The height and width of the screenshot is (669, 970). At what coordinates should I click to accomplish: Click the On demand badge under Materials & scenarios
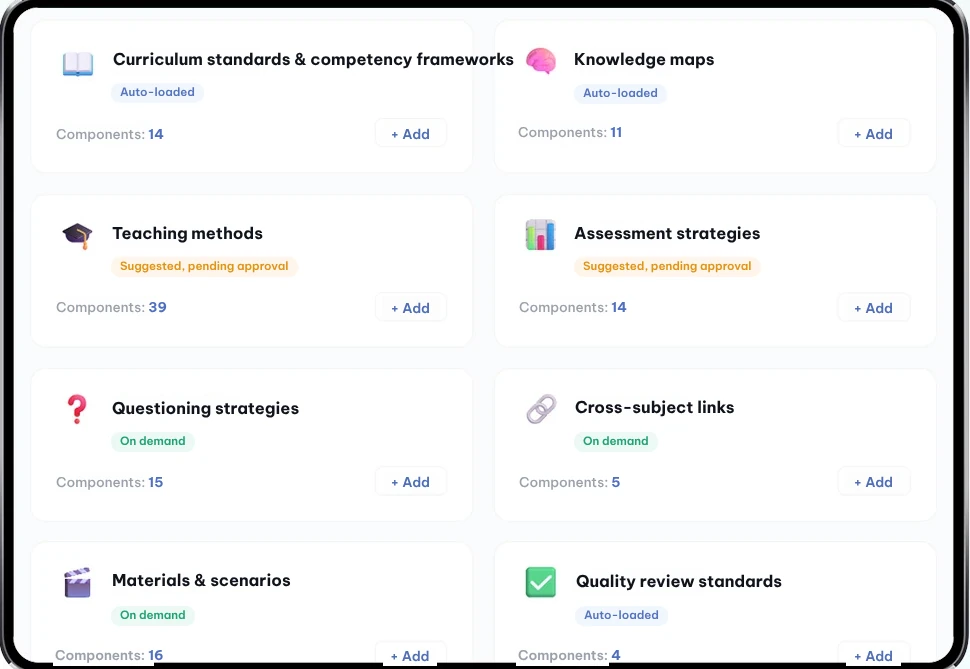(x=153, y=615)
